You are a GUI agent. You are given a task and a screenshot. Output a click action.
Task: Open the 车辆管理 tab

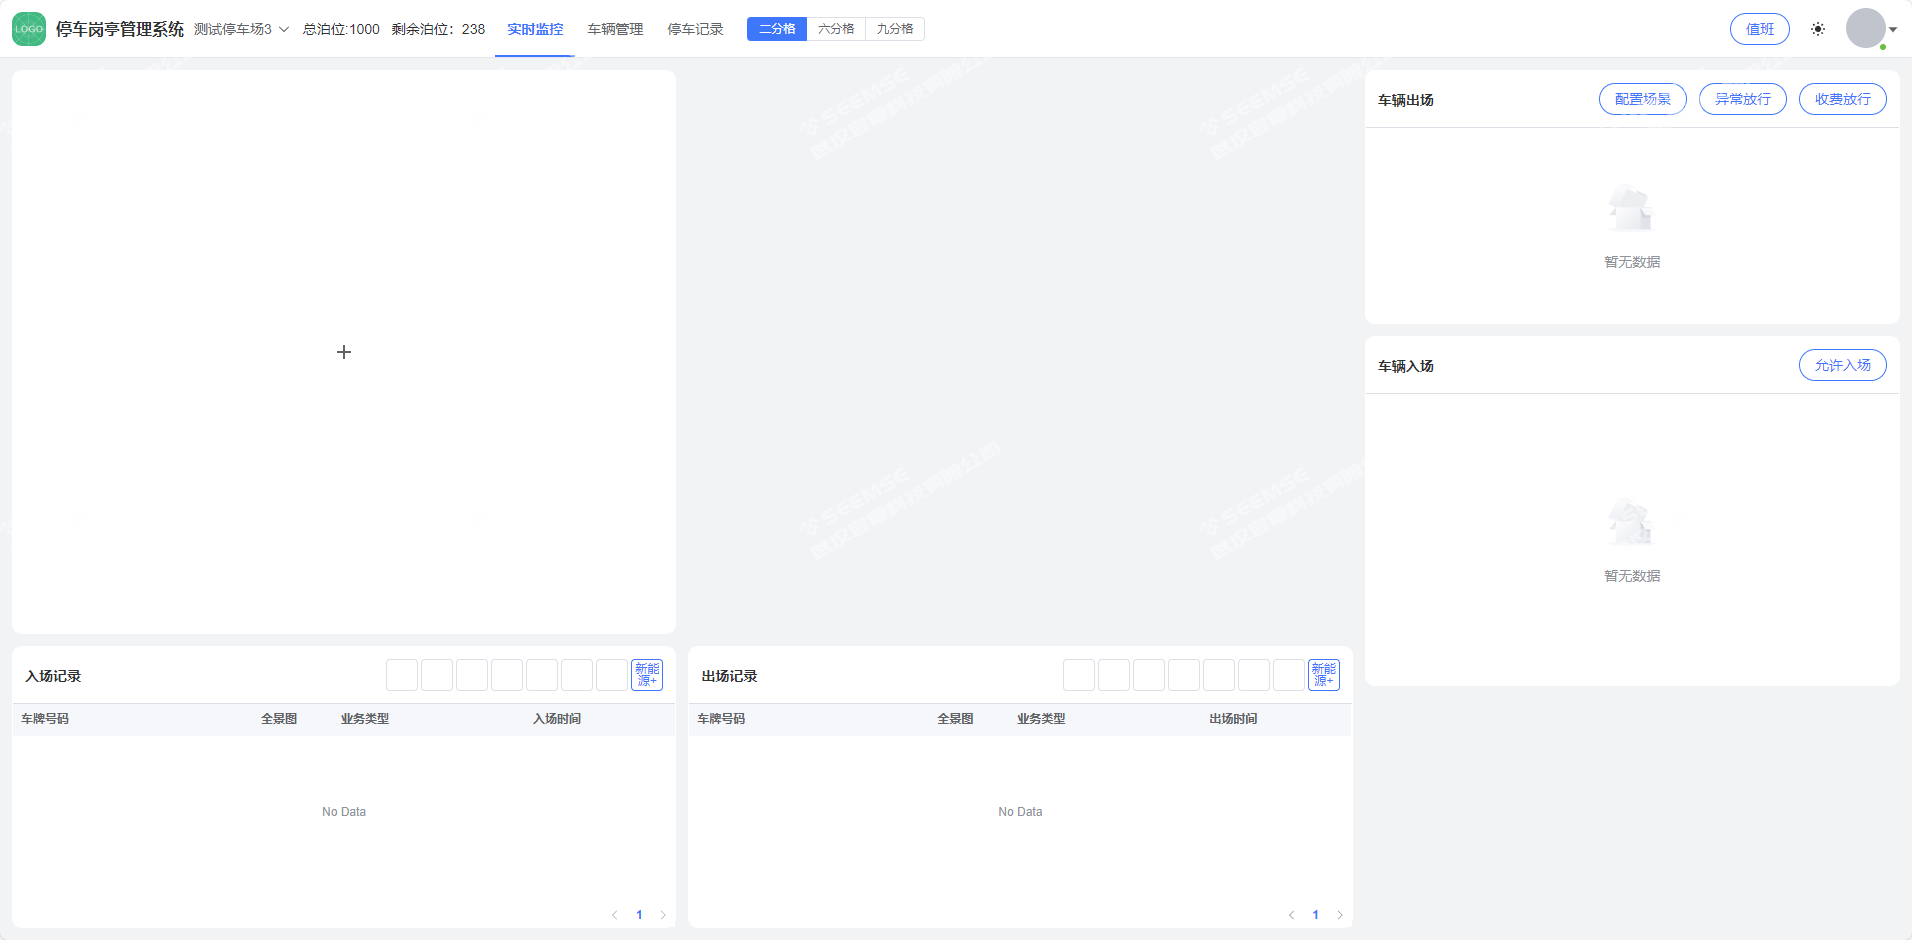tap(615, 29)
